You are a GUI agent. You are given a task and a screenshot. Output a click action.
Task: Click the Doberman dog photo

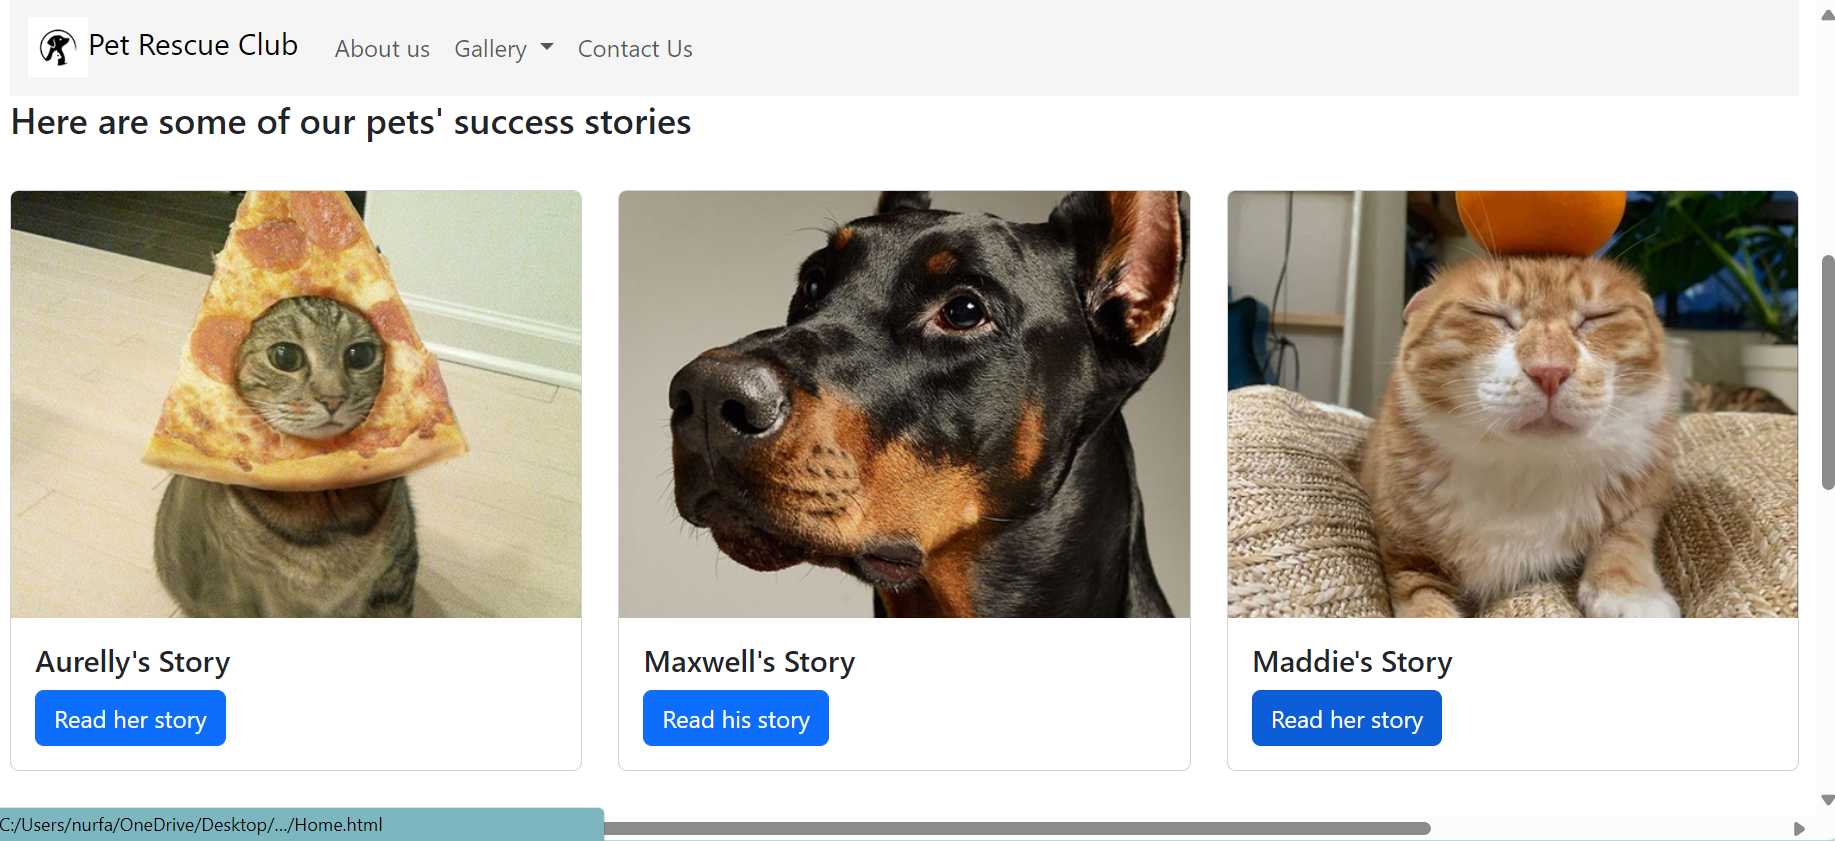click(904, 404)
